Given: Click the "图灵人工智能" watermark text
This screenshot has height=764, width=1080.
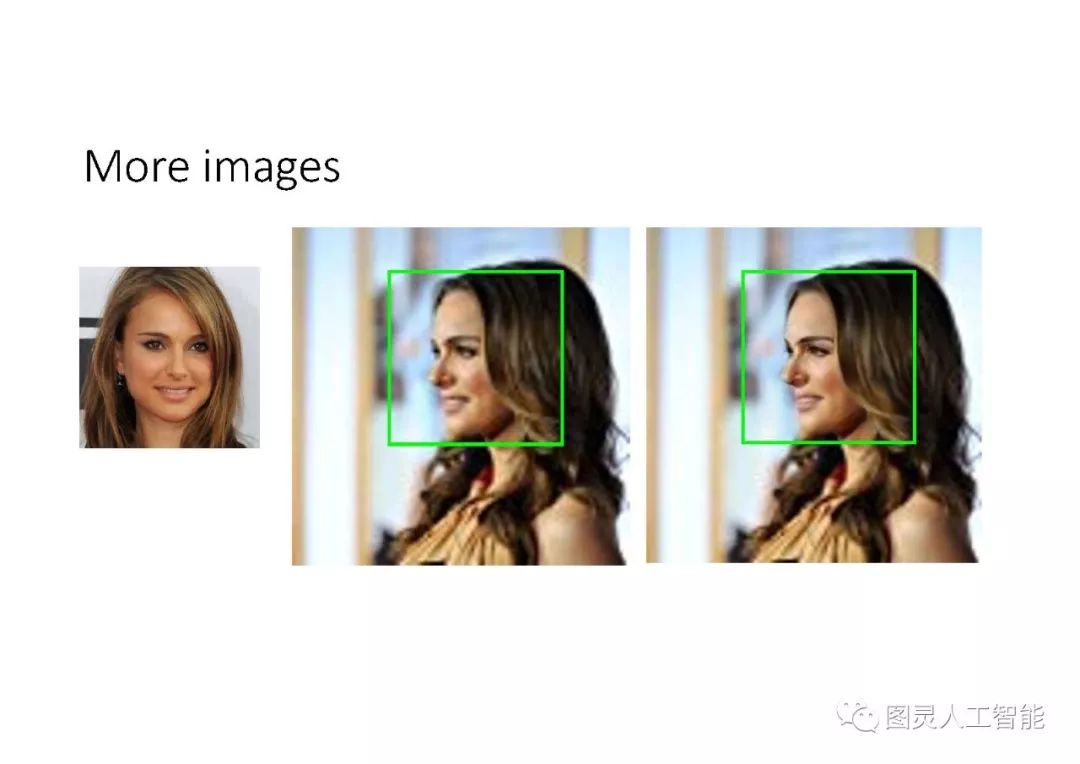Looking at the screenshot, I should click(x=965, y=718).
